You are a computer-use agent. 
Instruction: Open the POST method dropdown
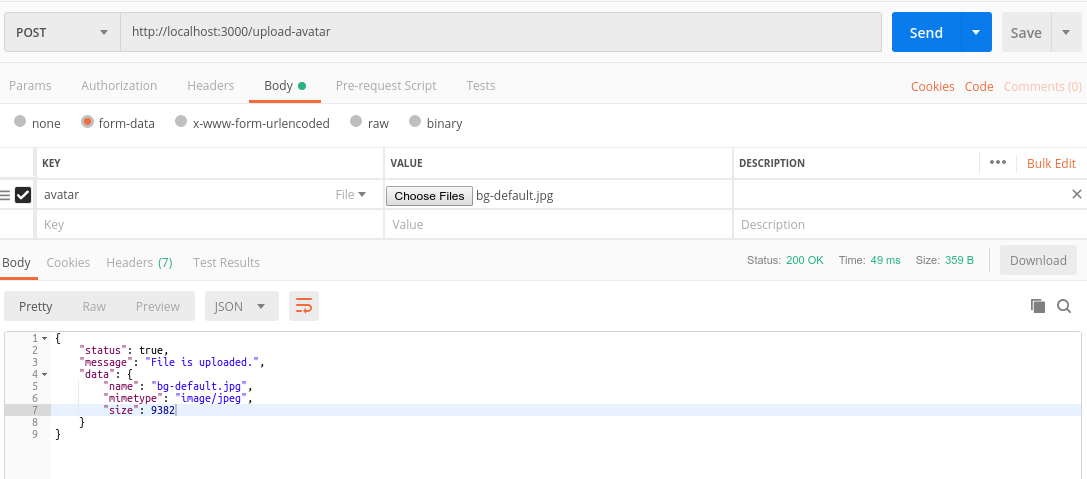tap(62, 32)
